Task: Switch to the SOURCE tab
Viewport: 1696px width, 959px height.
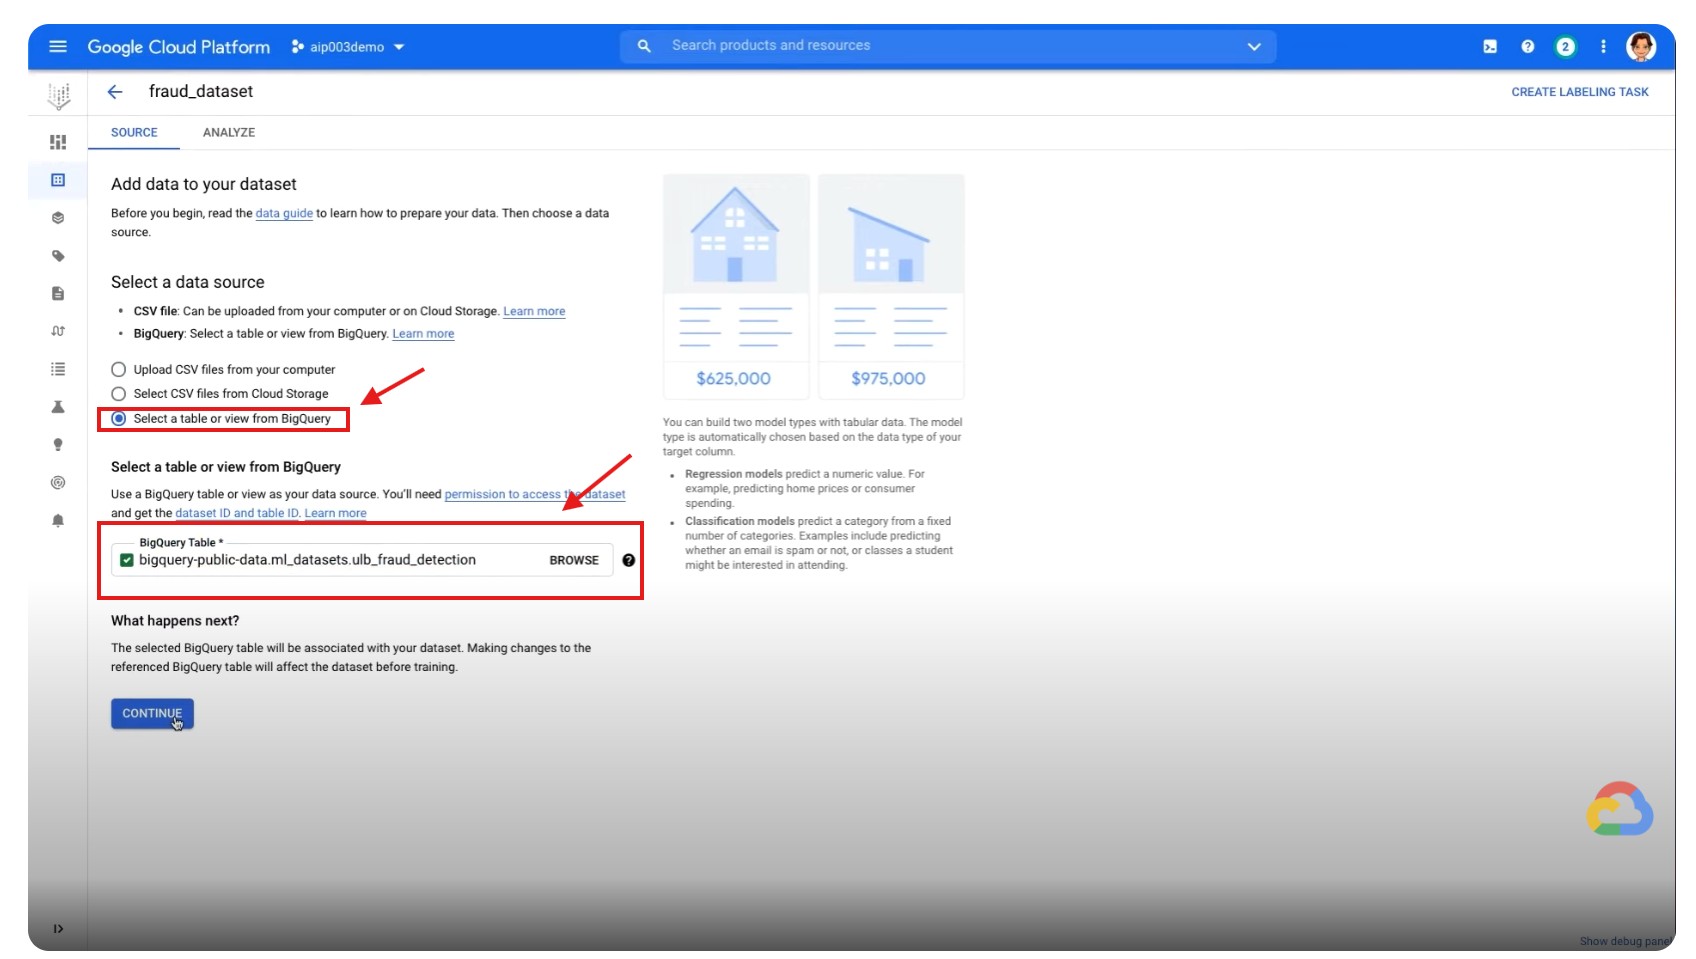Action: tap(134, 133)
